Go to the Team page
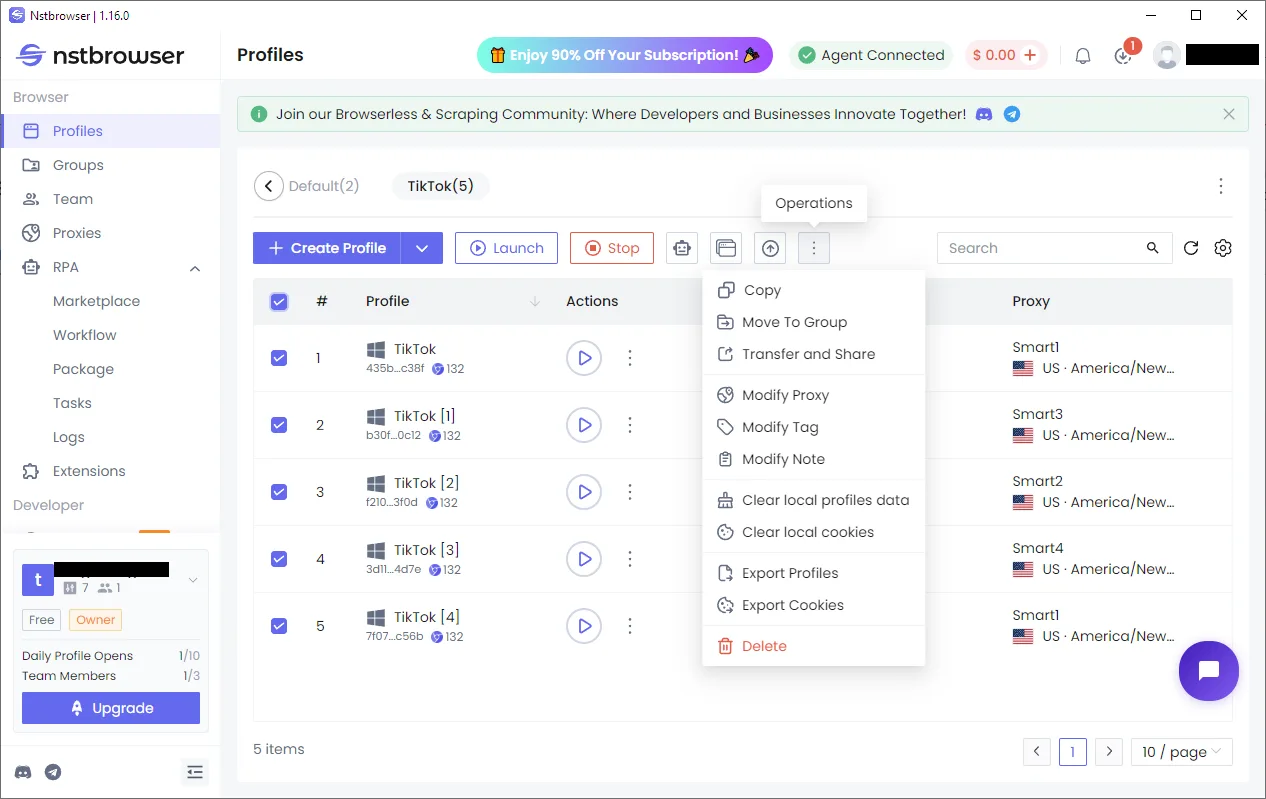 (110, 199)
